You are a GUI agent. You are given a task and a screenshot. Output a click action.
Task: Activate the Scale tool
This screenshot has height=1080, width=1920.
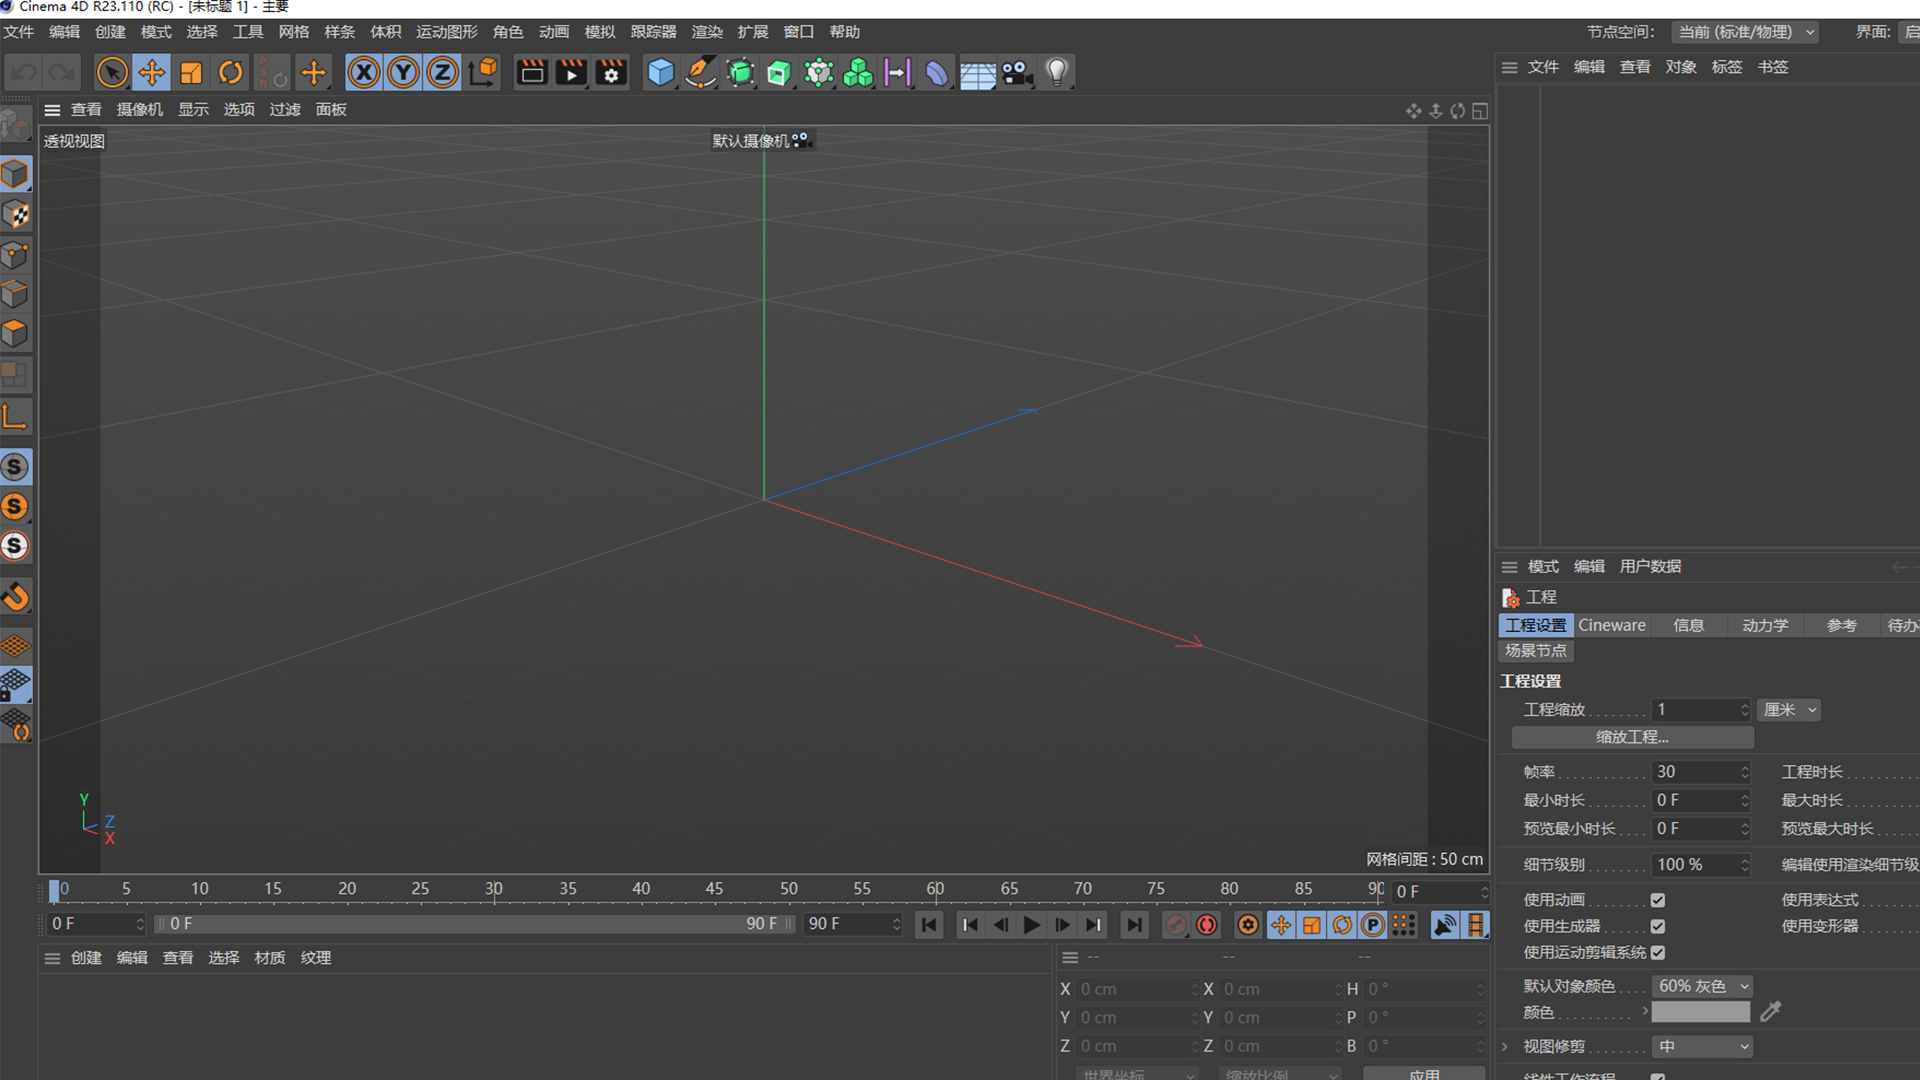(x=191, y=72)
